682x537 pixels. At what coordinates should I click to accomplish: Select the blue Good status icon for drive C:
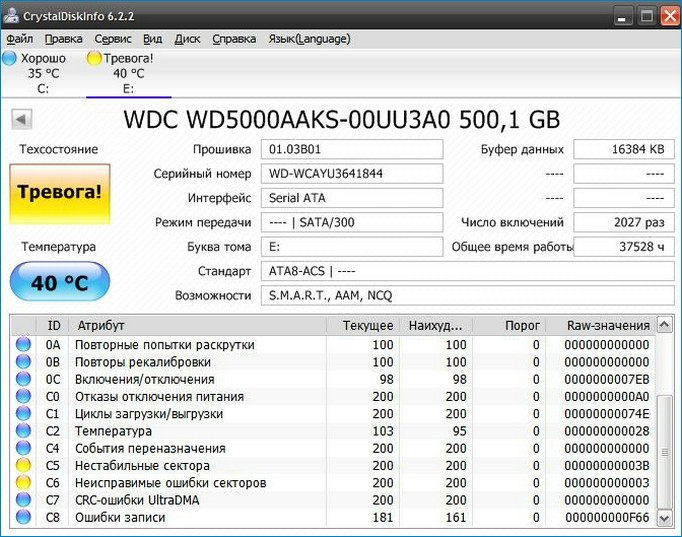pos(9,59)
